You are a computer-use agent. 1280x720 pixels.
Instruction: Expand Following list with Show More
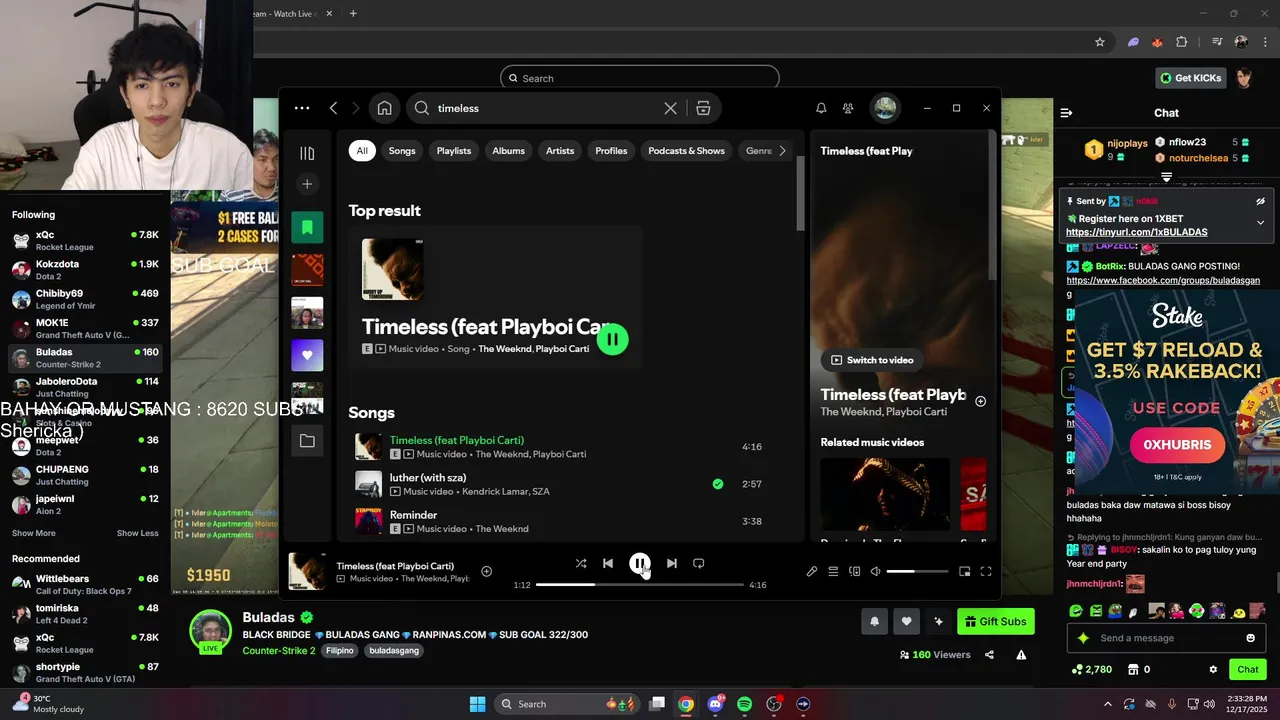pos(34,533)
